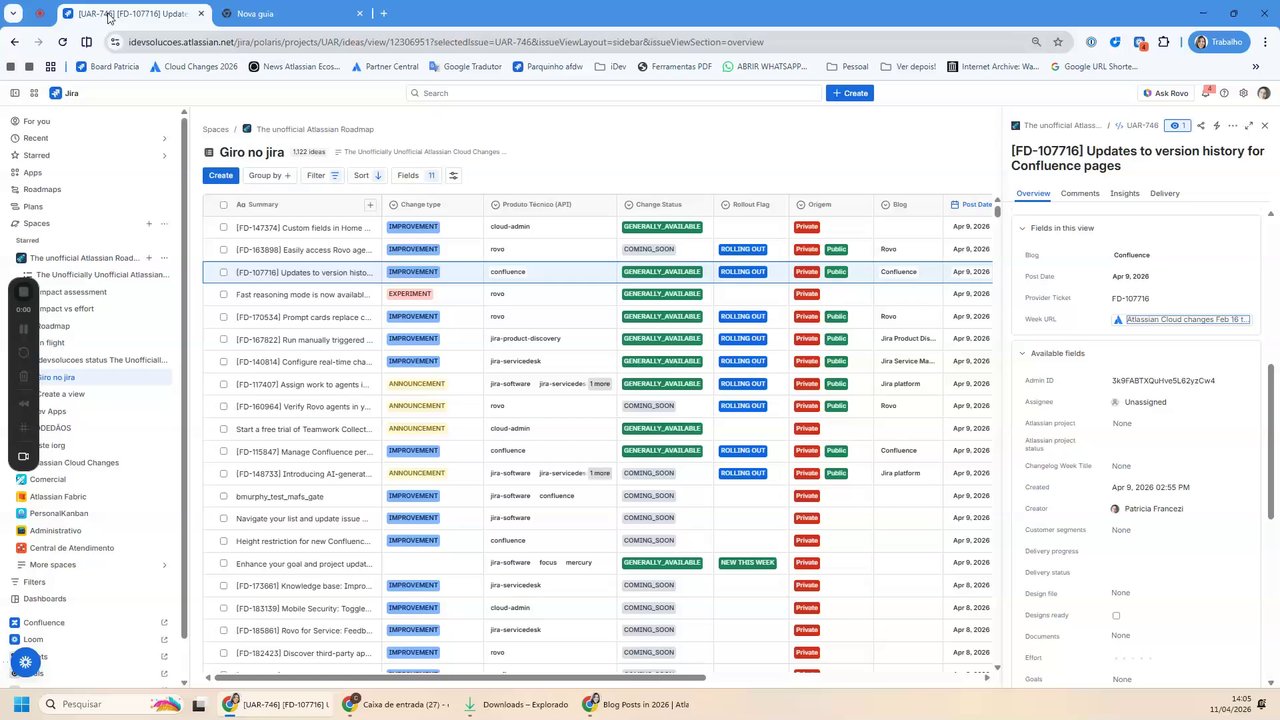Toggle the recorder camera icon
Image resolution: width=1280 pixels, height=720 pixels.
(24, 456)
